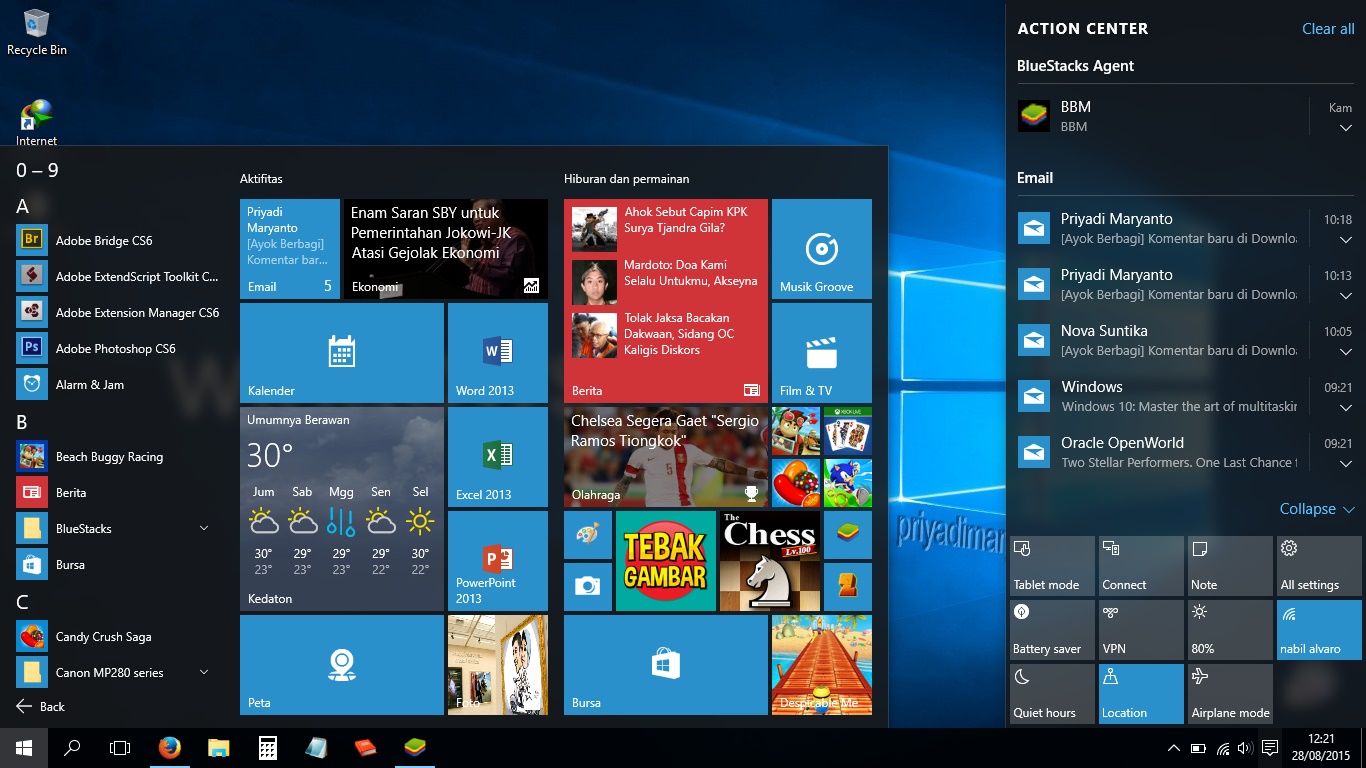Viewport: 1366px width, 768px height.
Task: Open the Xbox Live solitaire cards tile
Action: [848, 431]
